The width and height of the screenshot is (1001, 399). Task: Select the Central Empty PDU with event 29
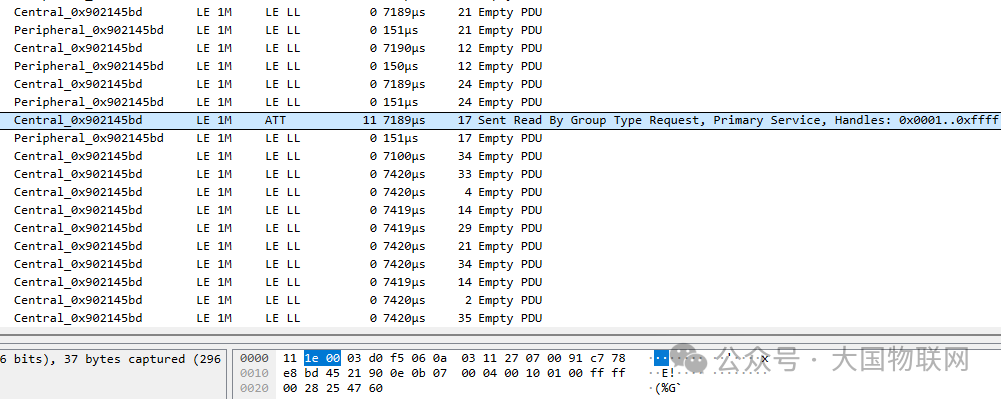point(500,228)
